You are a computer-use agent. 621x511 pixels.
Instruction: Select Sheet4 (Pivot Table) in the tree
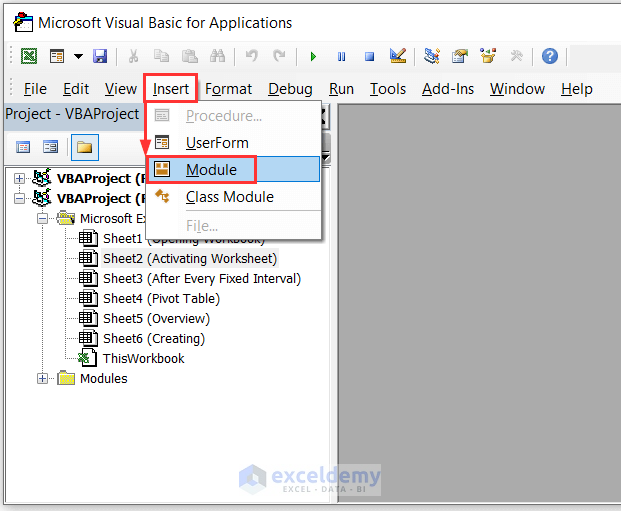(x=162, y=299)
